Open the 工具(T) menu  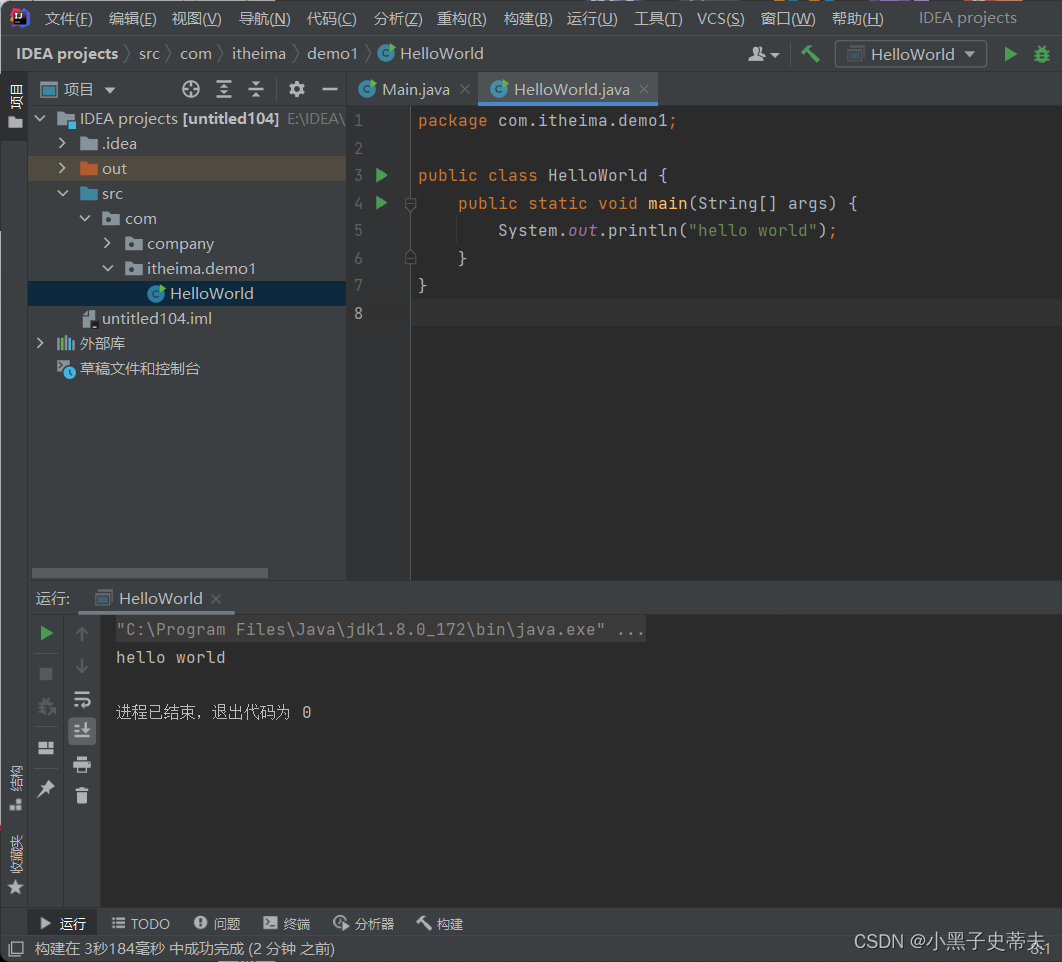coord(658,18)
